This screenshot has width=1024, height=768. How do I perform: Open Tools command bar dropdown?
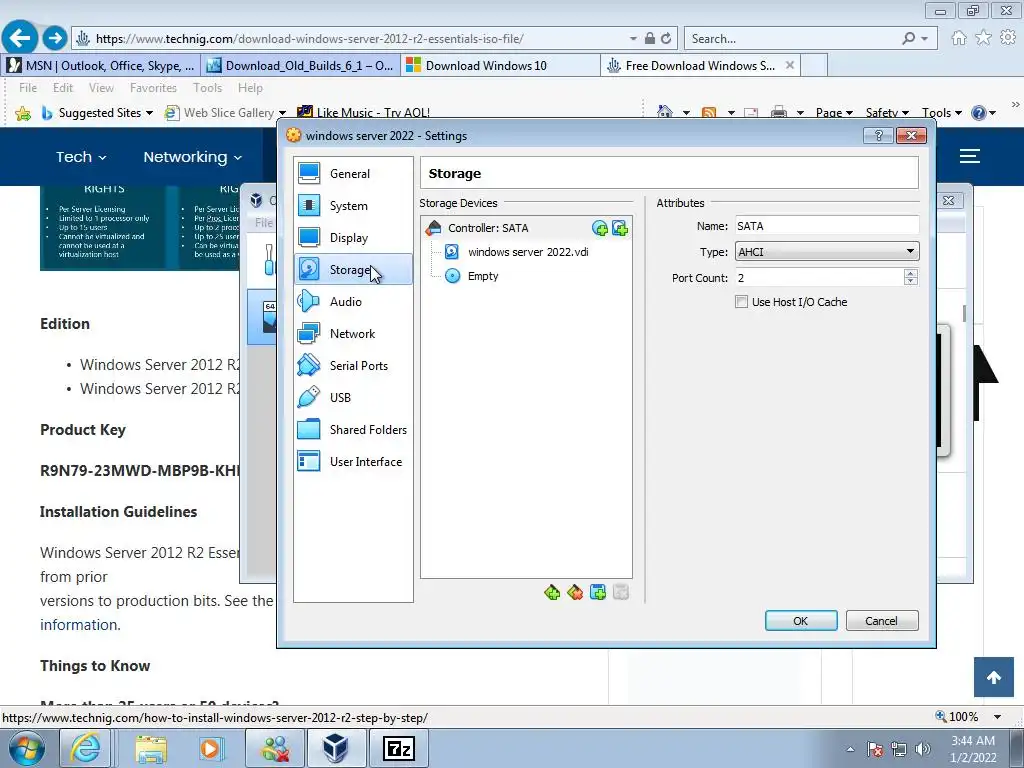(941, 113)
